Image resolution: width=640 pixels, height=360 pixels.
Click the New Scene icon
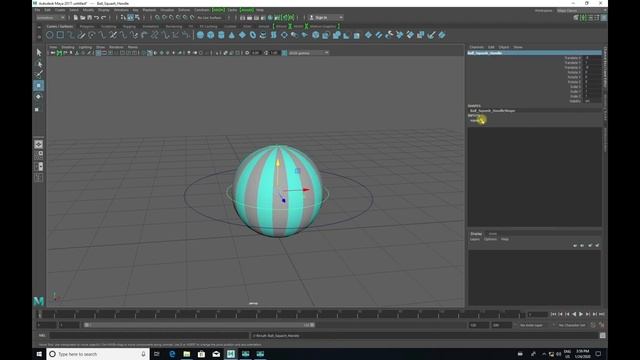pos(76,18)
